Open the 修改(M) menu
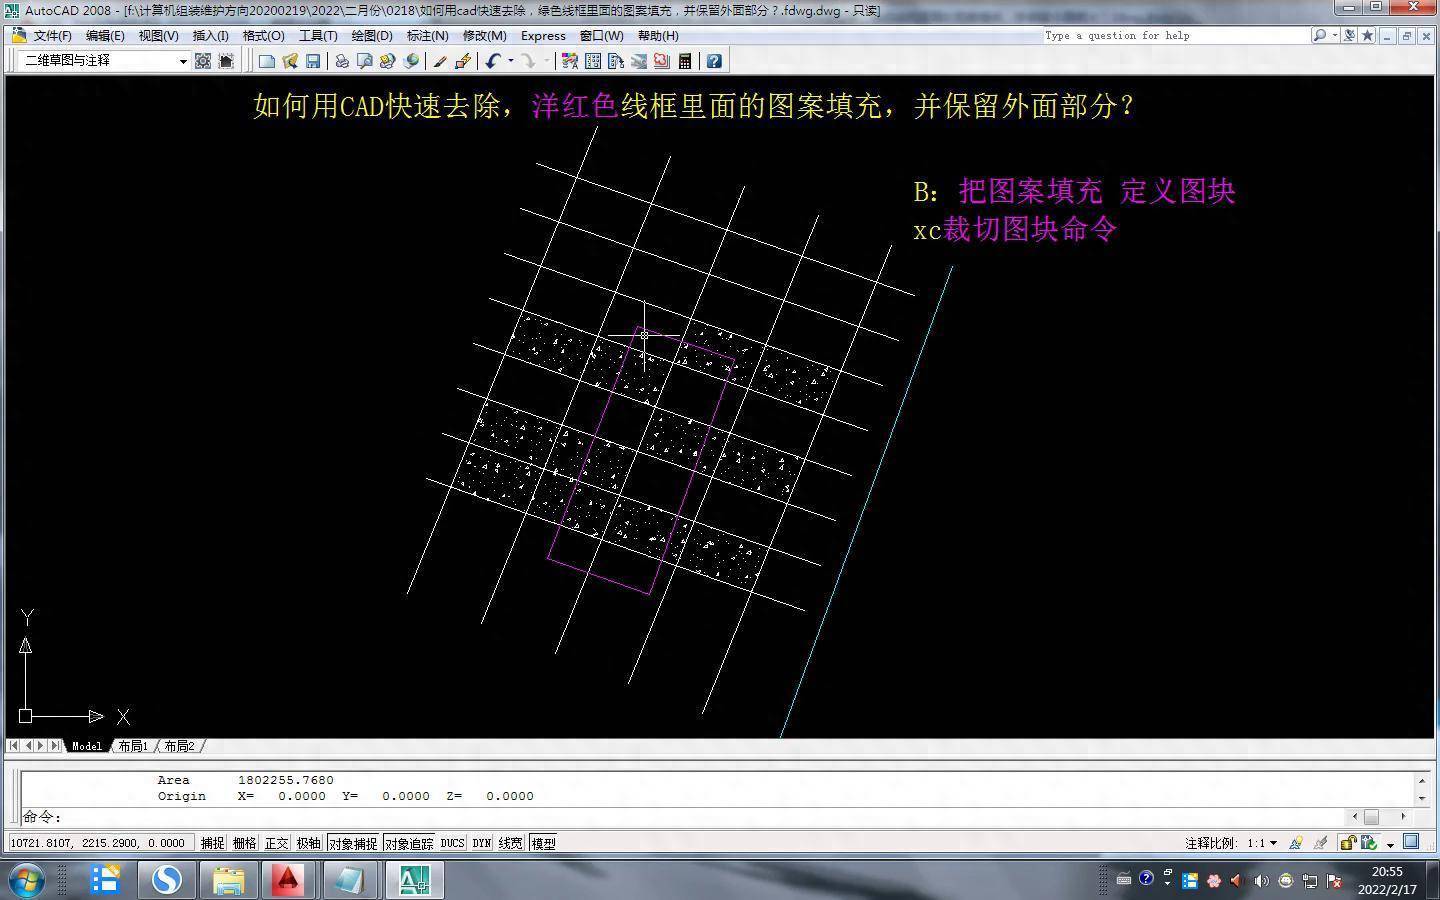 coord(484,35)
